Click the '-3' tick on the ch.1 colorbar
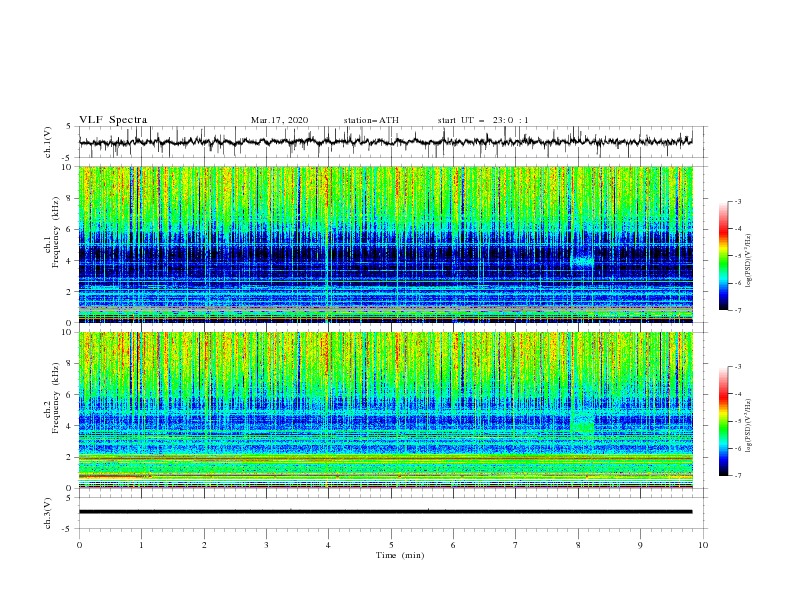The width and height of the screenshot is (792, 612). point(737,201)
